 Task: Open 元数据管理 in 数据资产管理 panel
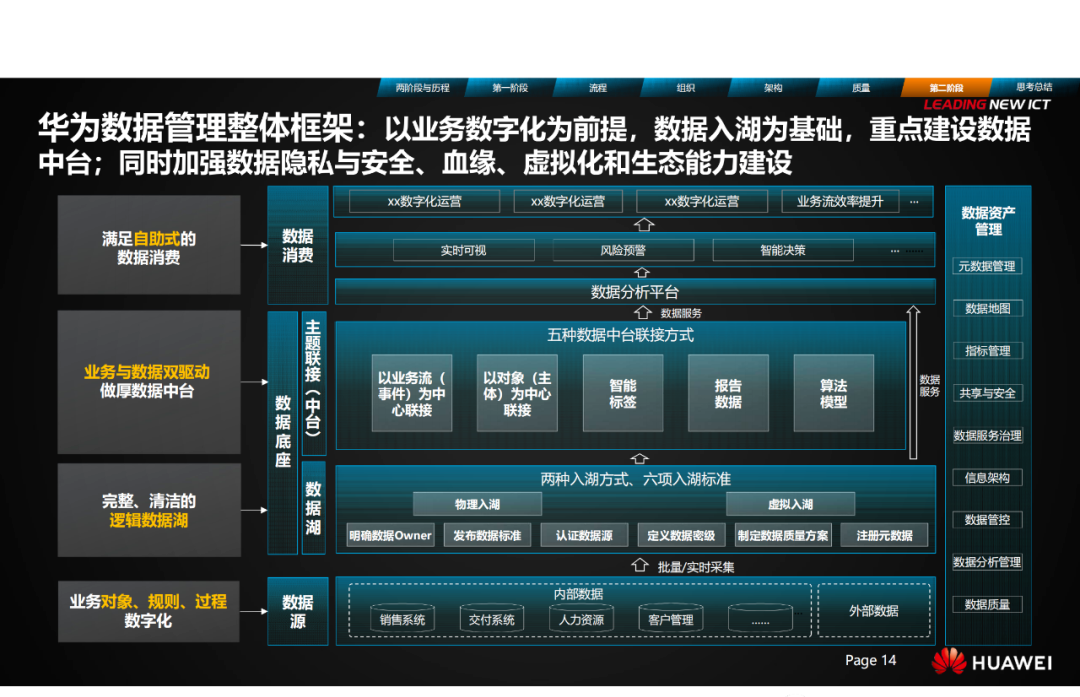click(987, 266)
